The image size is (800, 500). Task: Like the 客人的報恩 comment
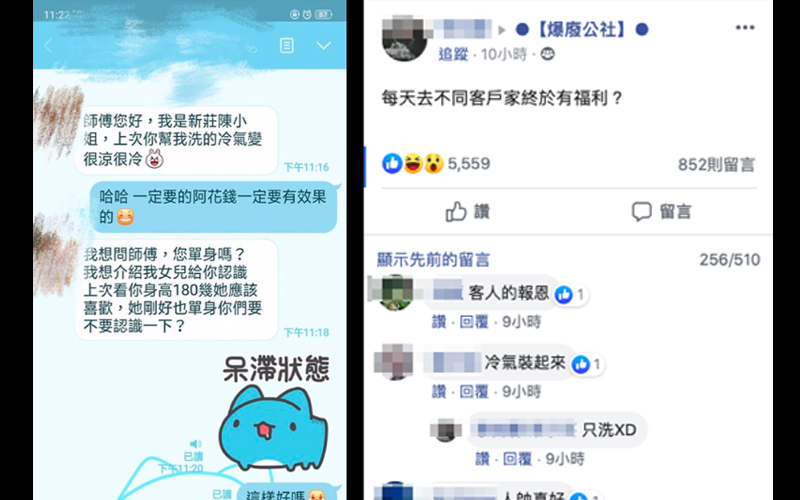pyautogui.click(x=439, y=321)
